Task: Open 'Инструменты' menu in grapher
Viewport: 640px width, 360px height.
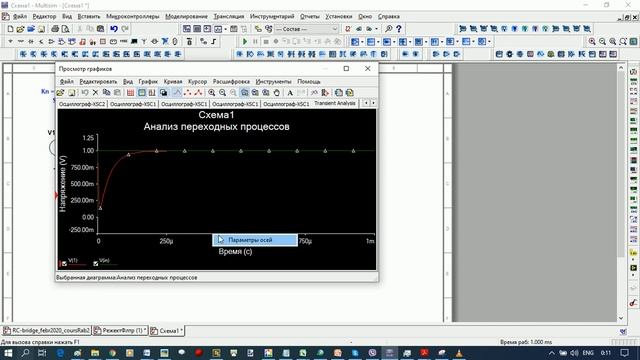Action: 273,82
